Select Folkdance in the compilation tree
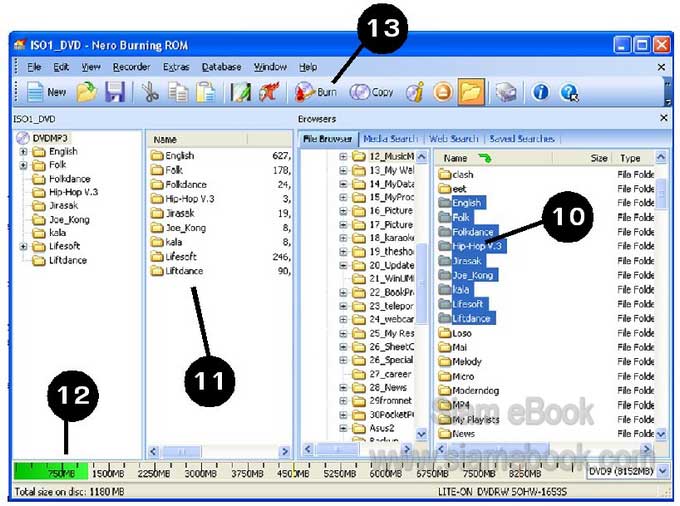 61,179
